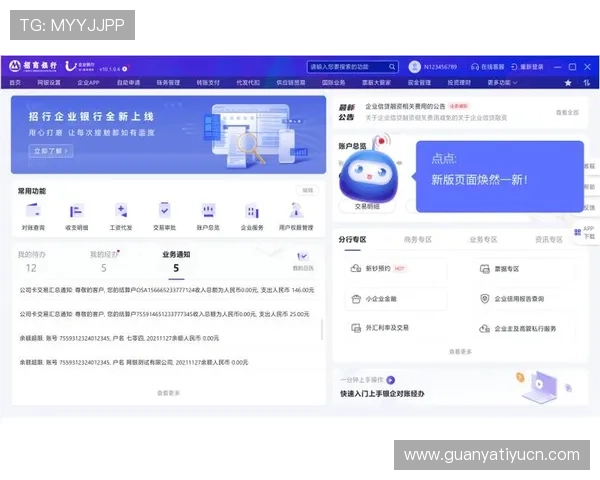Launch the 工资代发 payroll icon

121,217
